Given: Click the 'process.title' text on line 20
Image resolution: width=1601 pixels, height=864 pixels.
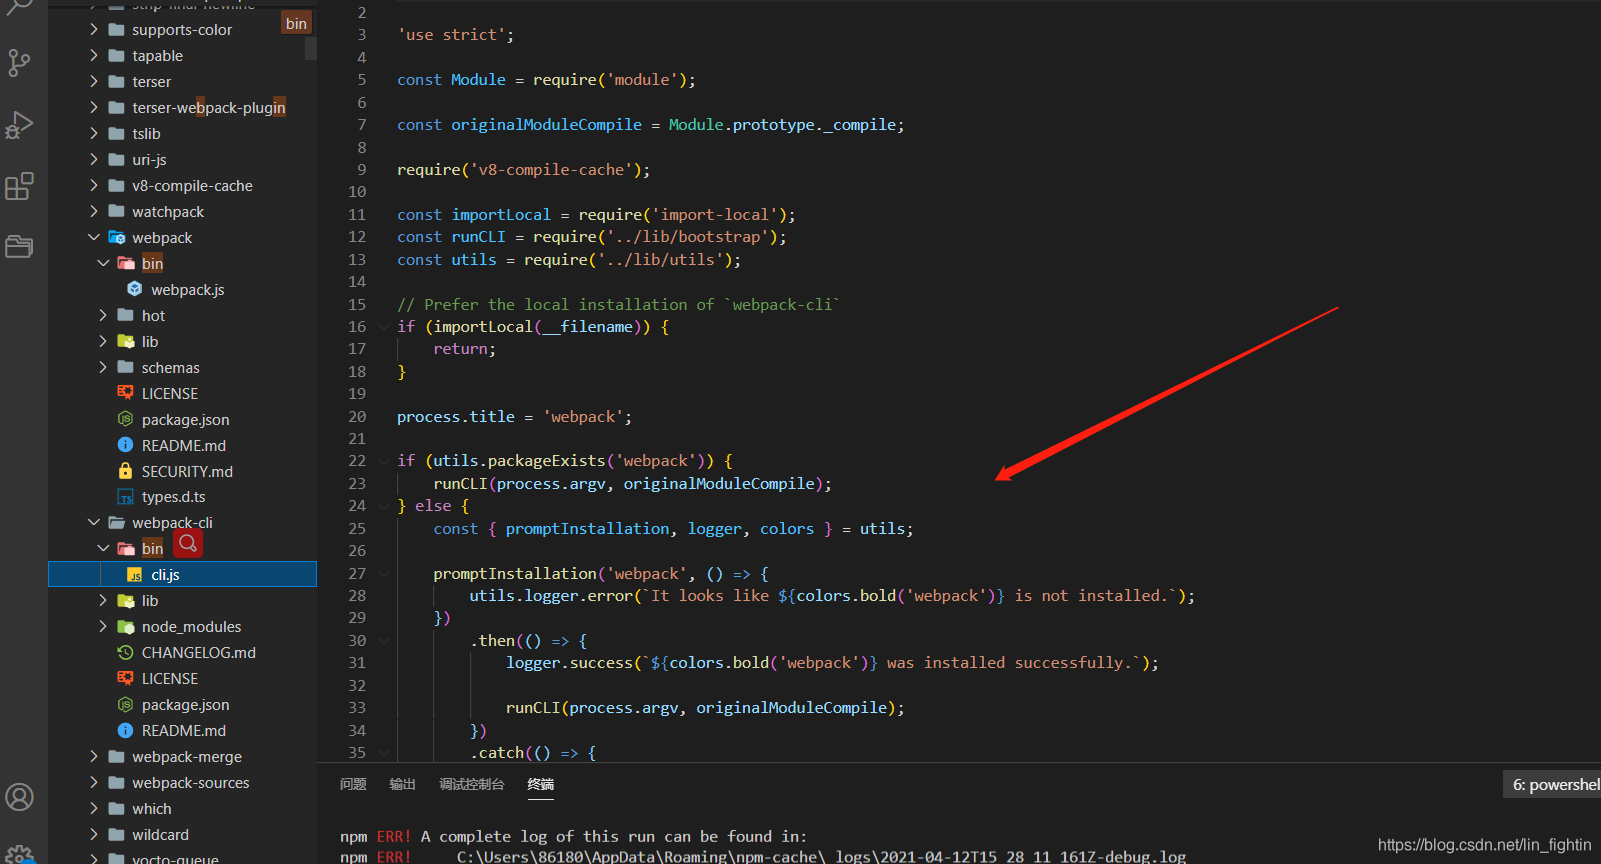Looking at the screenshot, I should (456, 417).
